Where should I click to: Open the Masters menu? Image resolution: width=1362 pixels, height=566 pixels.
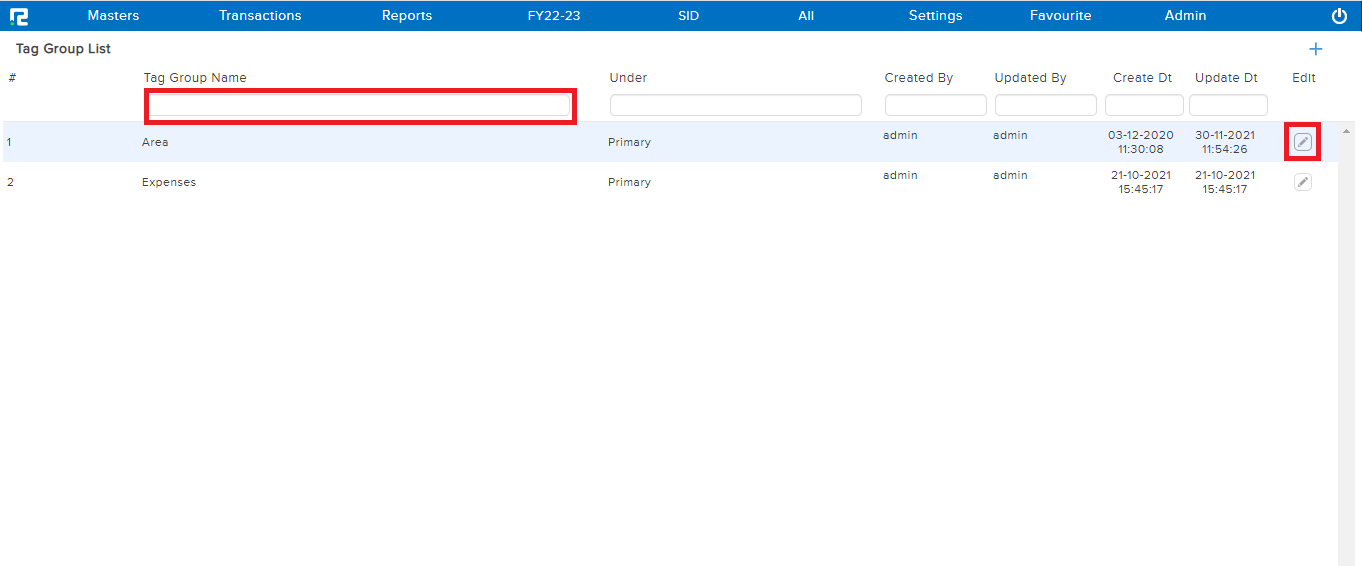(113, 16)
